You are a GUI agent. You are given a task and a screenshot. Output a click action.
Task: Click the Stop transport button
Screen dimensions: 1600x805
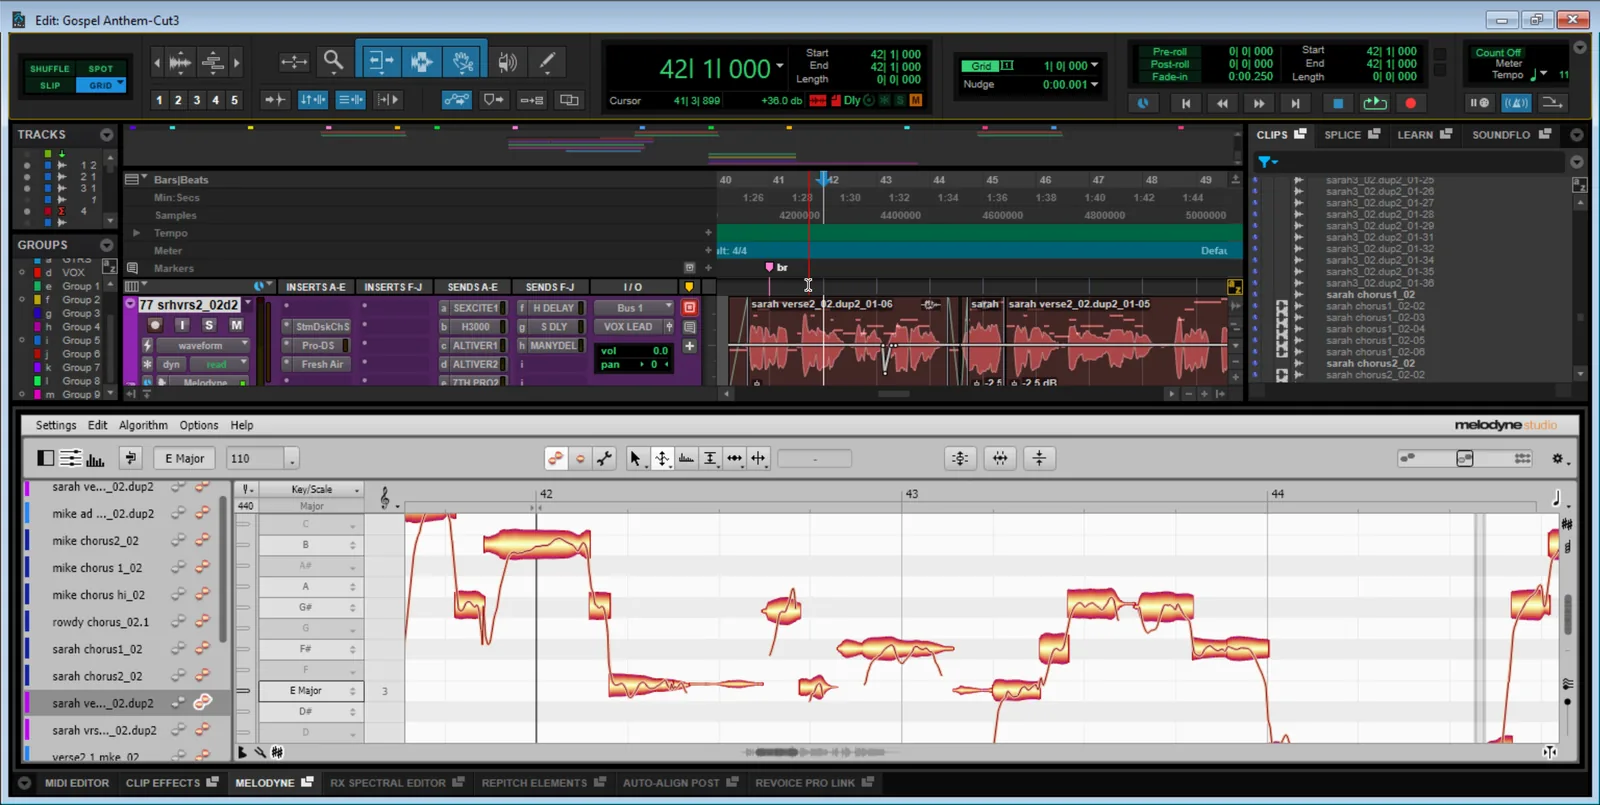(1337, 103)
